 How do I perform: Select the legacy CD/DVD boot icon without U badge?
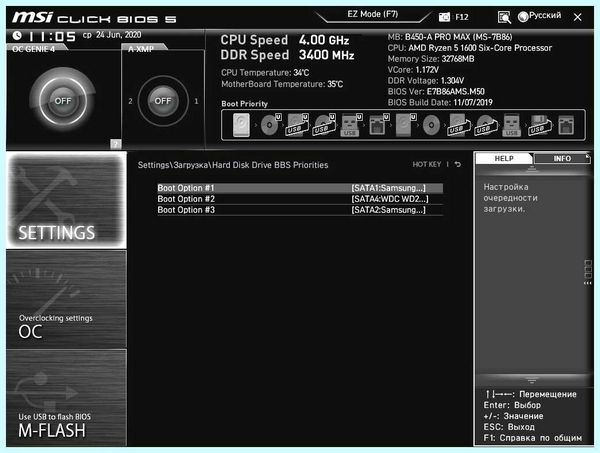pos(431,125)
